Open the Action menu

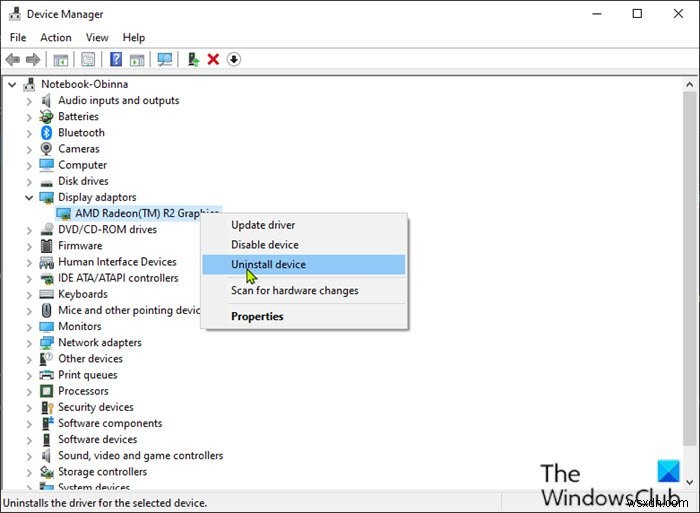click(x=56, y=38)
